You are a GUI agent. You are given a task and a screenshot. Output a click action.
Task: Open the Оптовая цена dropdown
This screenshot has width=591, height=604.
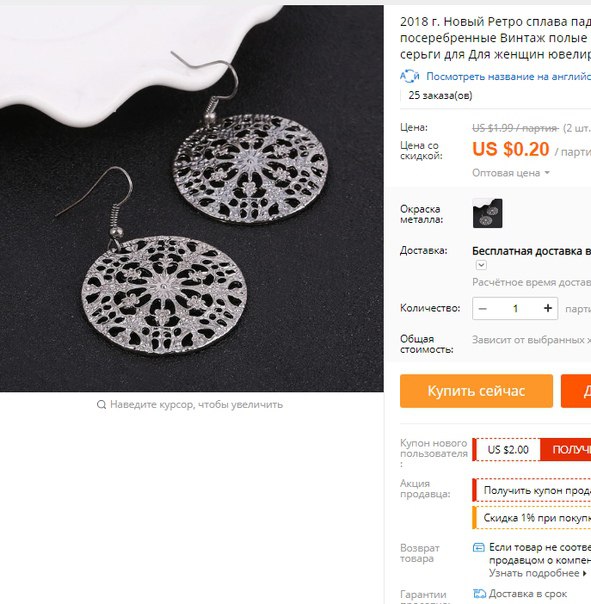[511, 173]
